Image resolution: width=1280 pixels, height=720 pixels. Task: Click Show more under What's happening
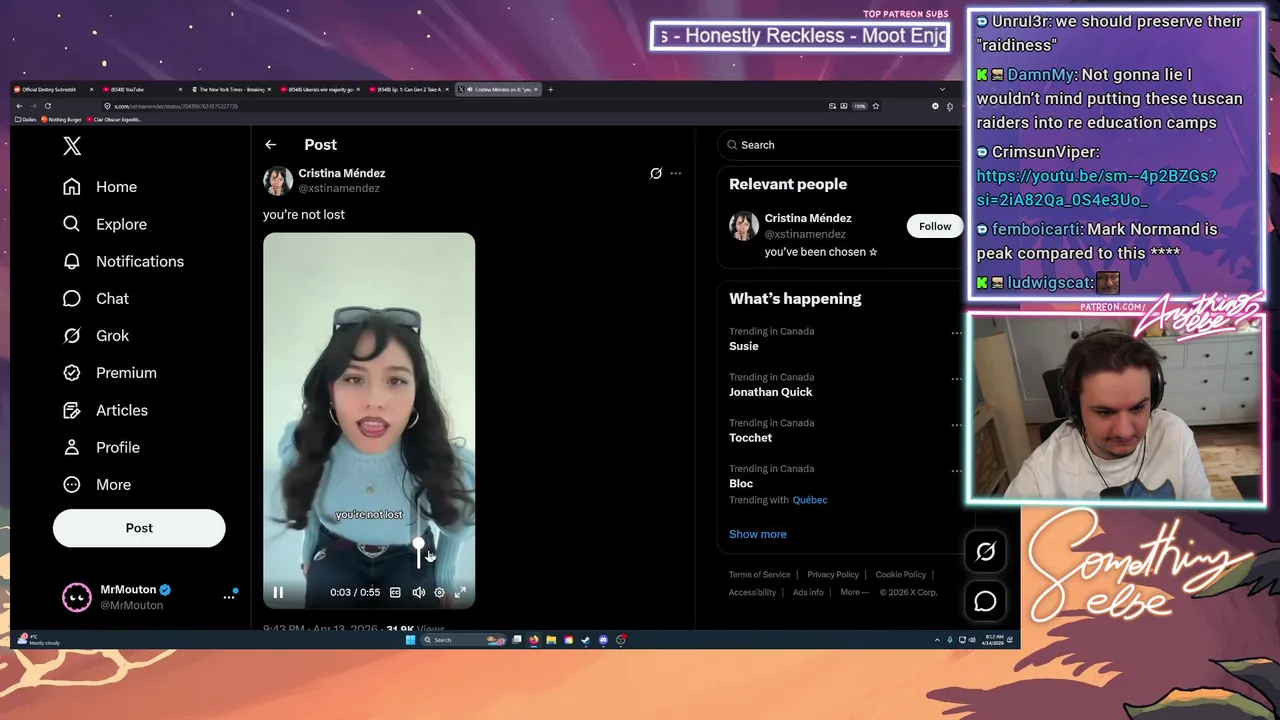coord(758,534)
